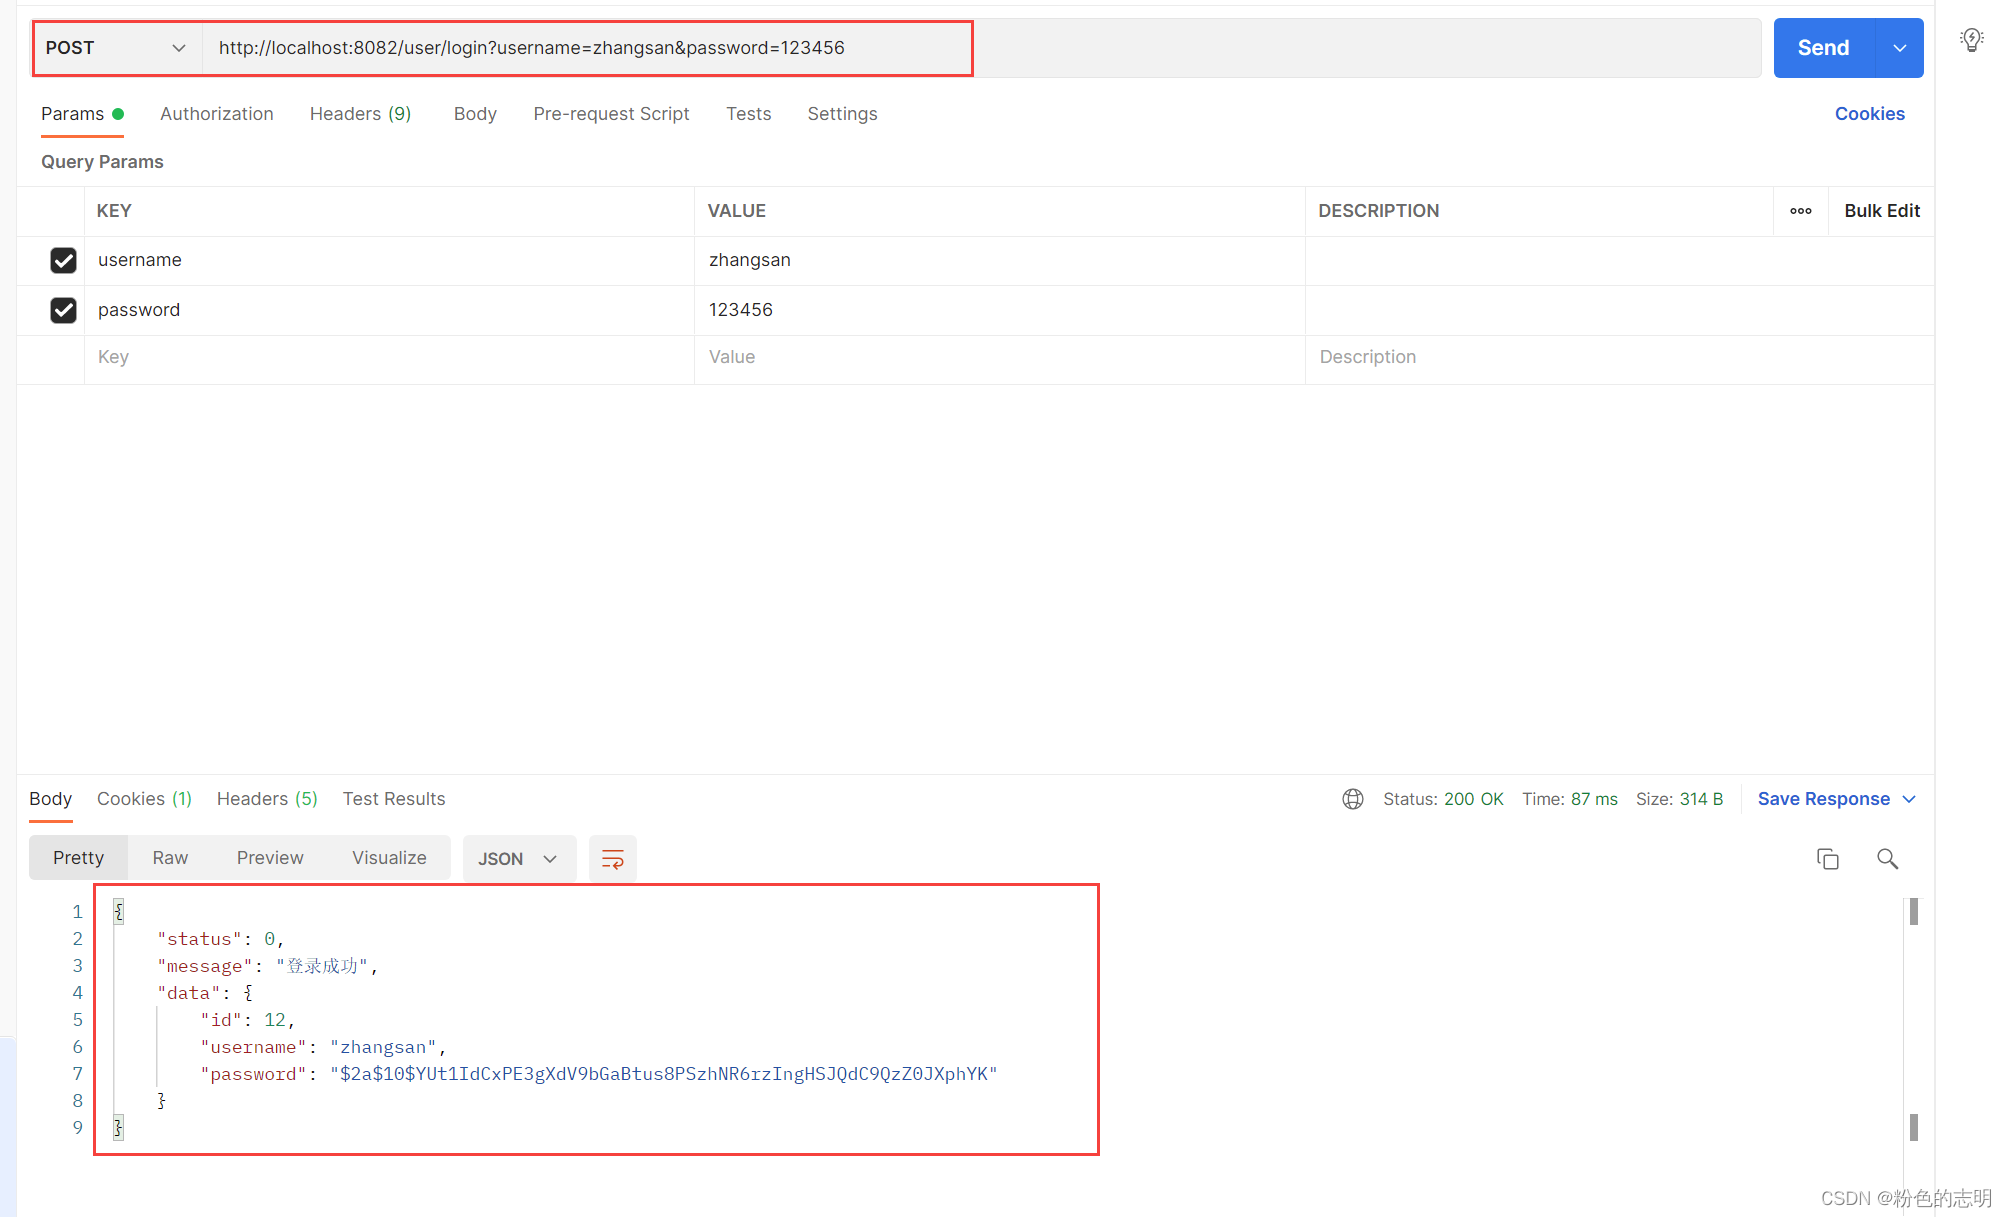
Task: Click the globe network icon near Status
Action: 1352,799
